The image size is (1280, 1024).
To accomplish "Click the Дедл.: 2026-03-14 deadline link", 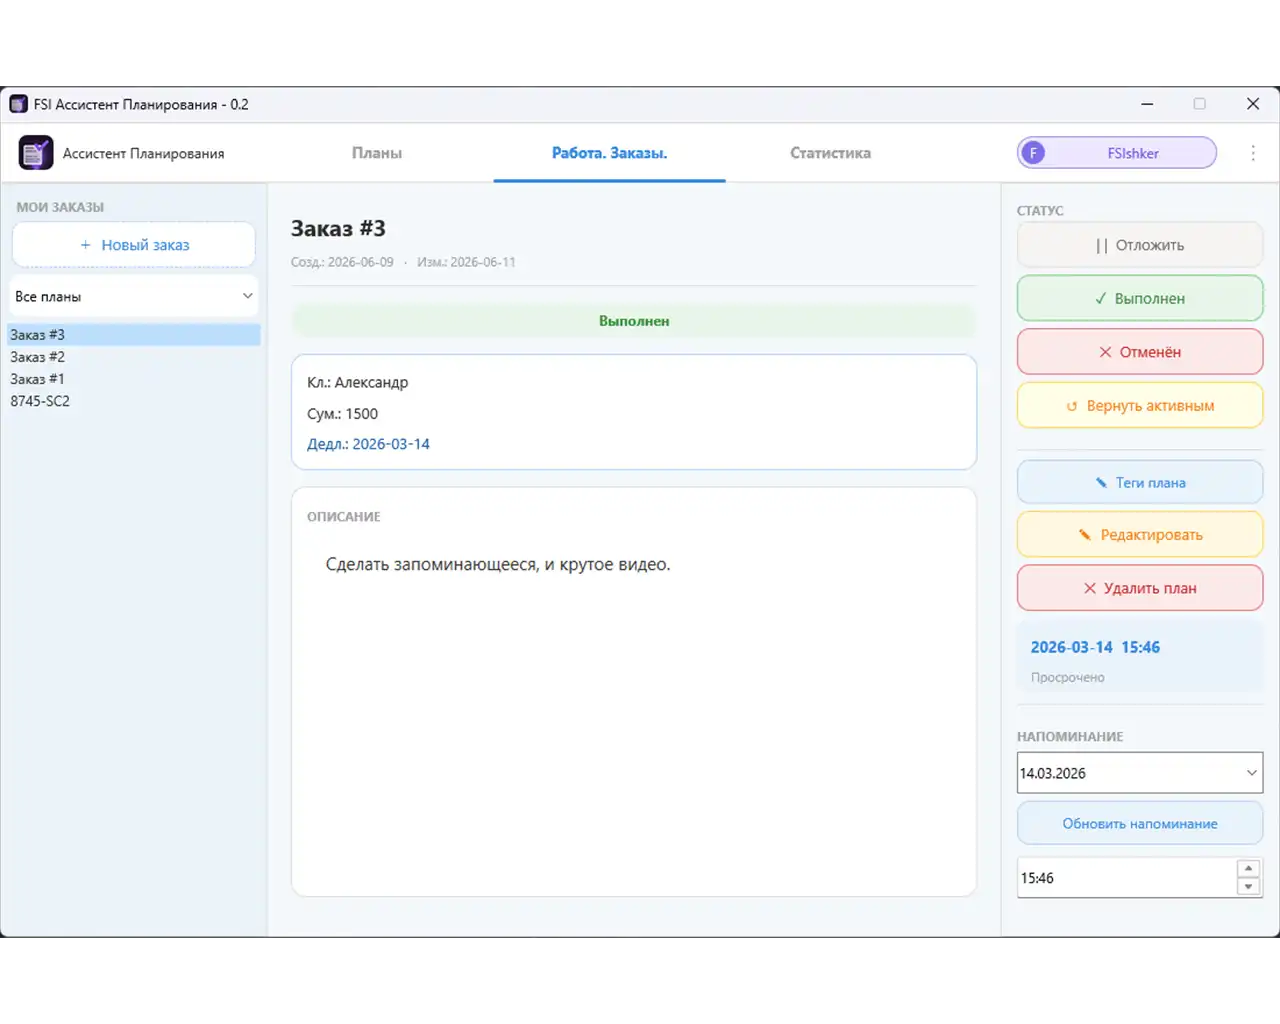I will pyautogui.click(x=368, y=444).
